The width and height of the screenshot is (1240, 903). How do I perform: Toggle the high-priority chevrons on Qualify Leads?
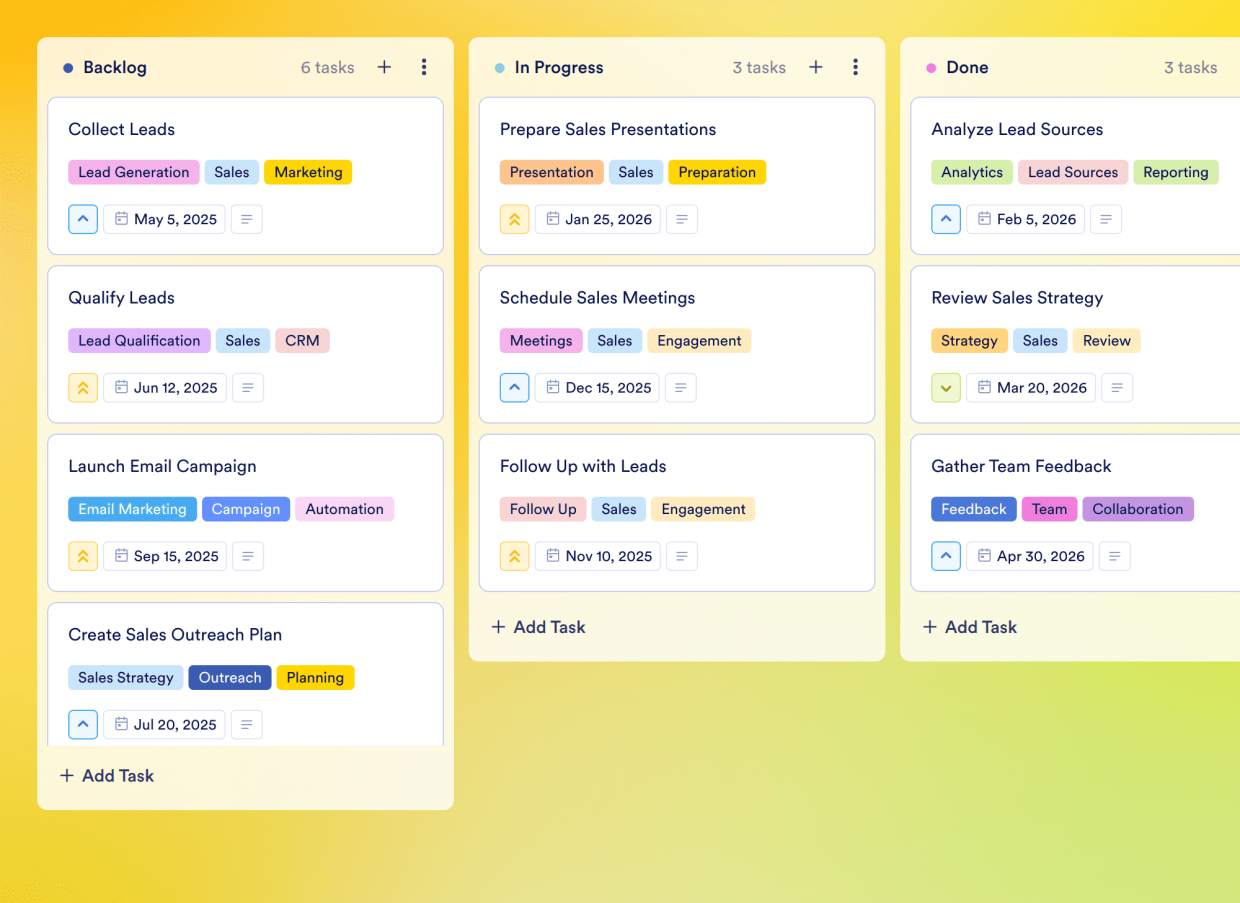83,387
